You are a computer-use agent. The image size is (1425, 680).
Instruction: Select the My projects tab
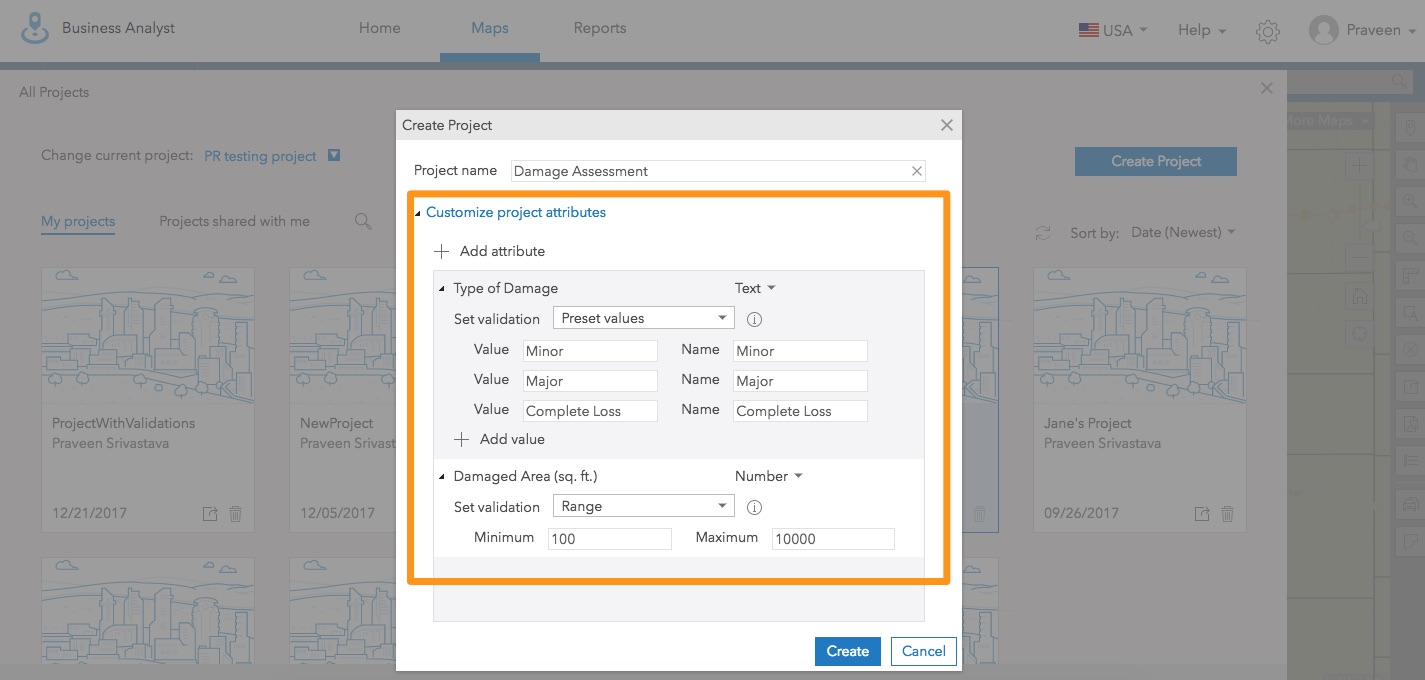click(x=78, y=222)
